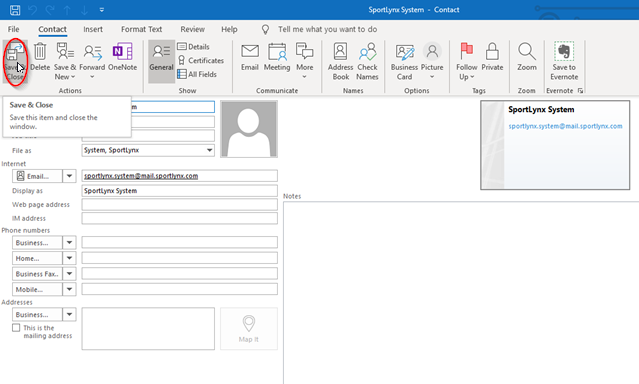The width and height of the screenshot is (639, 384).
Task: Open the Picture options
Action: pos(432,61)
